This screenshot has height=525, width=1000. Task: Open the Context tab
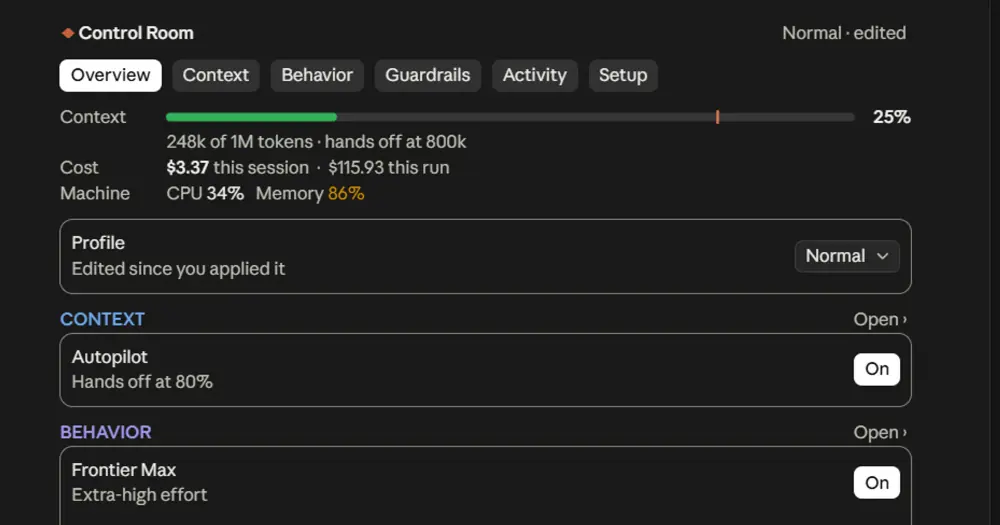[216, 75]
